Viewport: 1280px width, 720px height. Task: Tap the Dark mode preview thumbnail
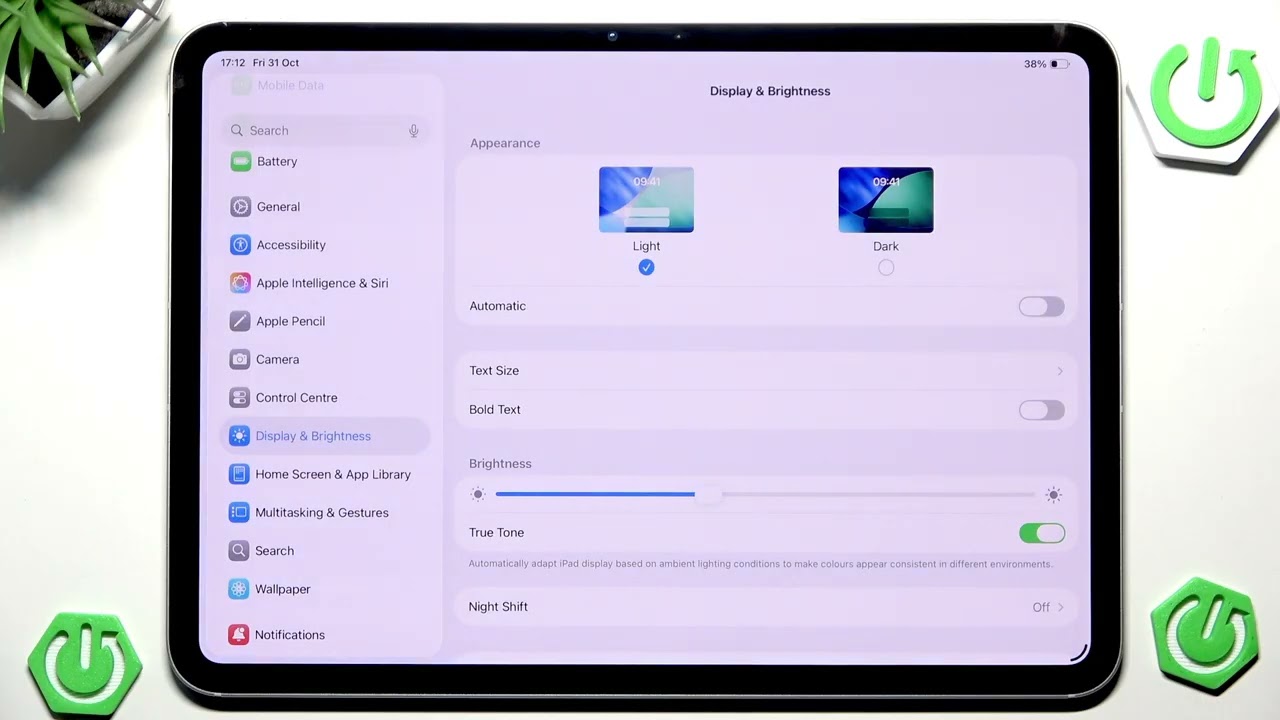click(x=886, y=200)
